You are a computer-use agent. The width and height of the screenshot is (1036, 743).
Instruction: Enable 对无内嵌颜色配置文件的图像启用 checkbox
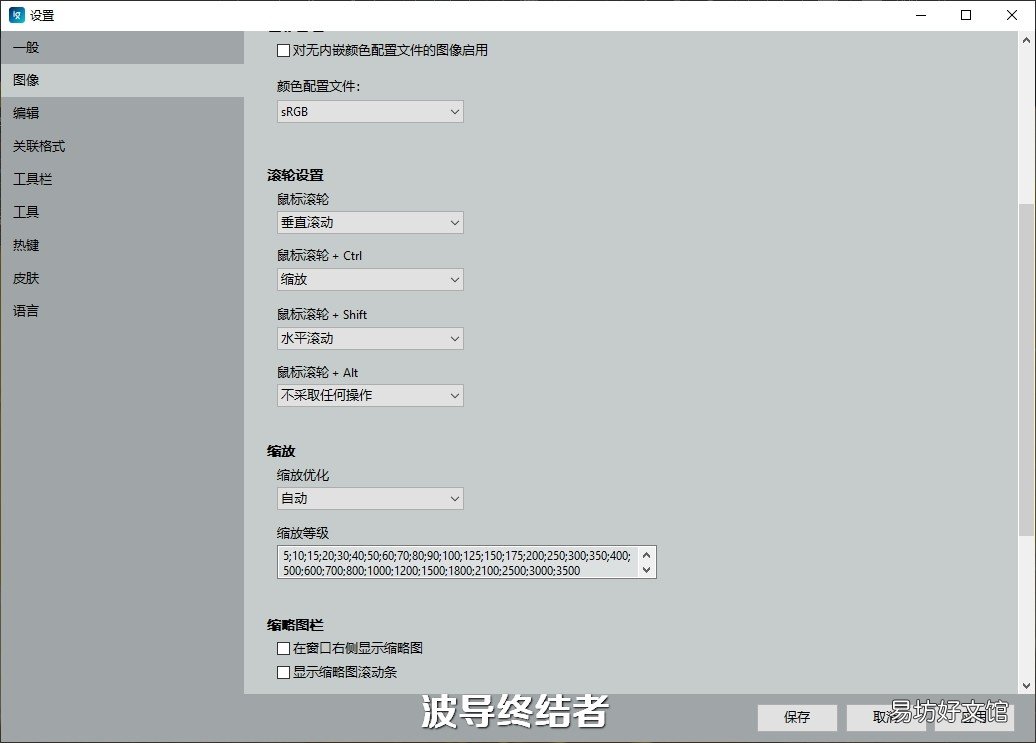[283, 50]
